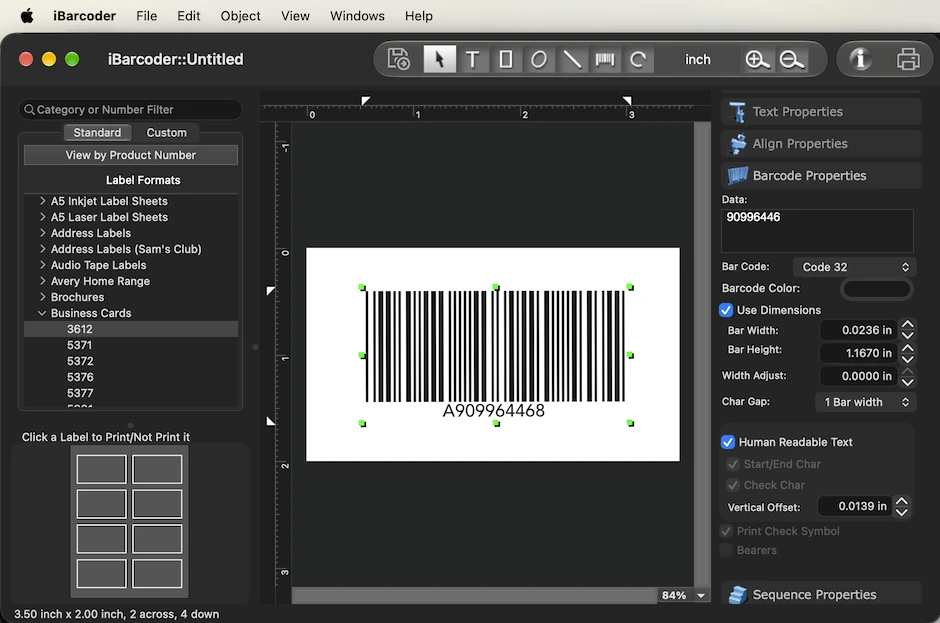Collapse the Business Cards category
This screenshot has height=623, width=940.
[x=42, y=313]
